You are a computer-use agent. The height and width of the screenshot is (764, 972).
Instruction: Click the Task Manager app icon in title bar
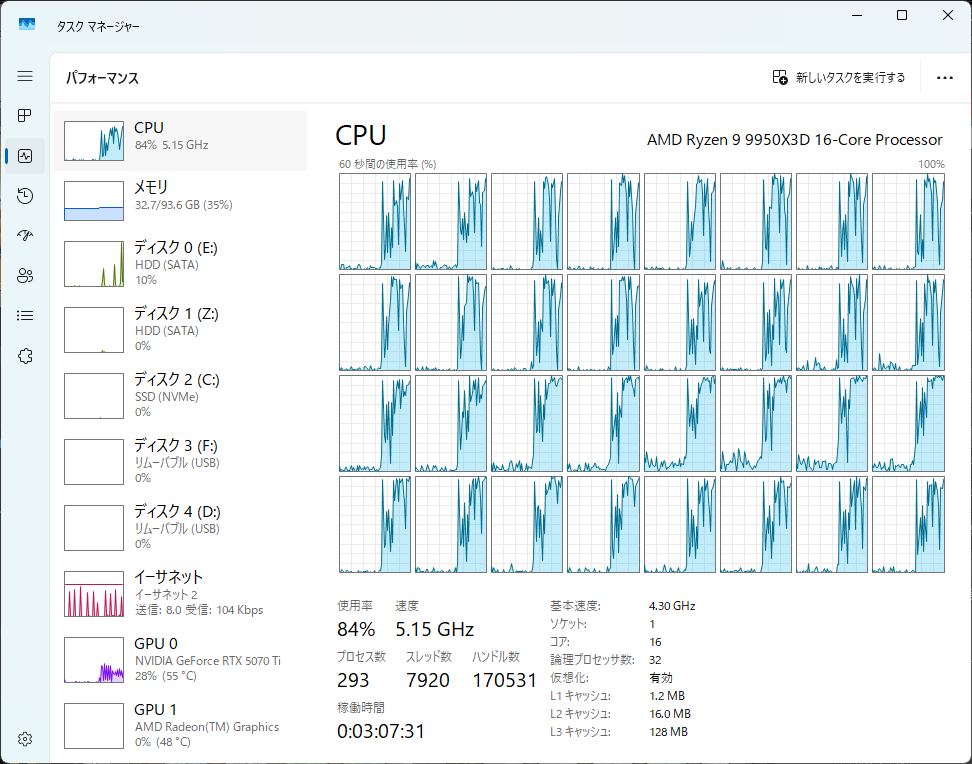pyautogui.click(x=27, y=25)
